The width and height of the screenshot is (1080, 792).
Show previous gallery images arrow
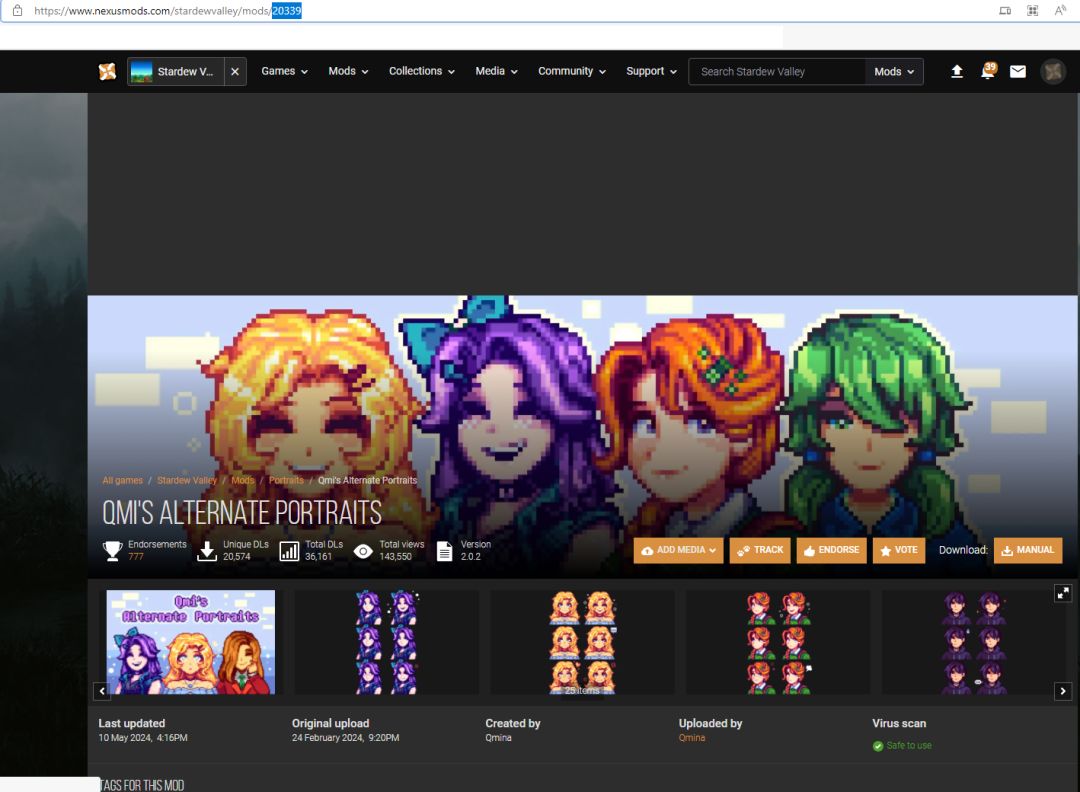click(x=102, y=691)
